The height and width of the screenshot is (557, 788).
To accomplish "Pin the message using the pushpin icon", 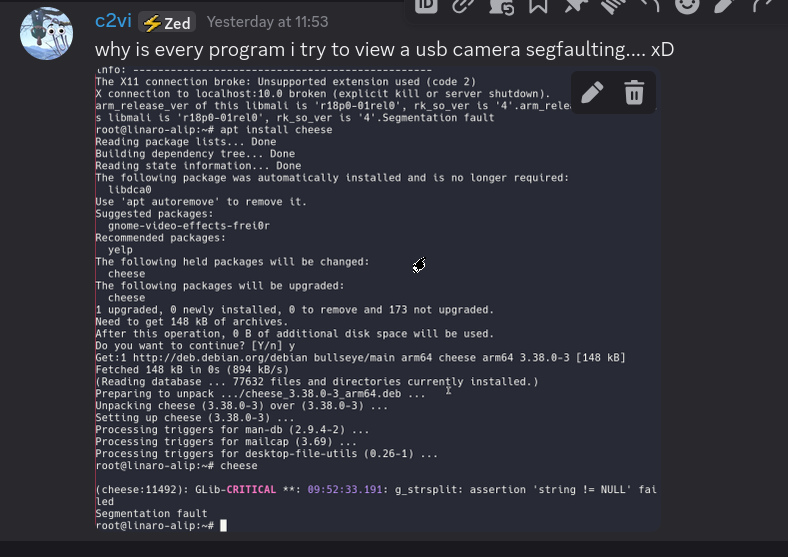I will (x=576, y=7).
